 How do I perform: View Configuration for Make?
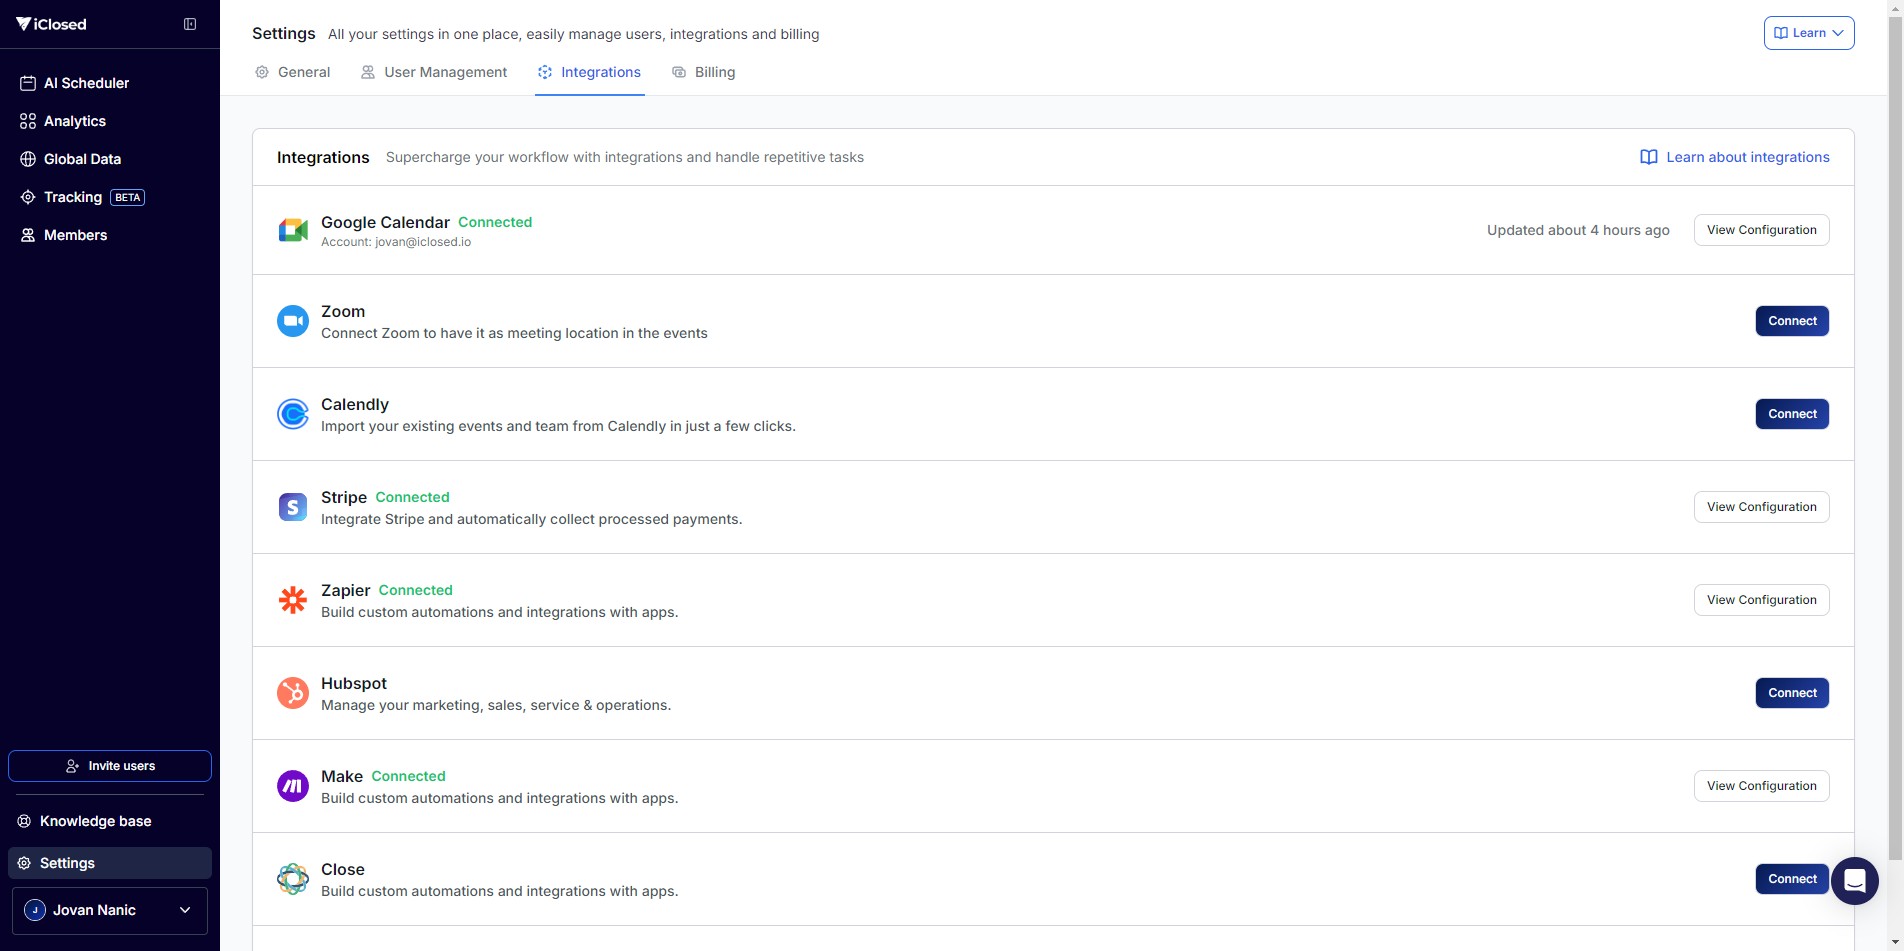(x=1761, y=786)
